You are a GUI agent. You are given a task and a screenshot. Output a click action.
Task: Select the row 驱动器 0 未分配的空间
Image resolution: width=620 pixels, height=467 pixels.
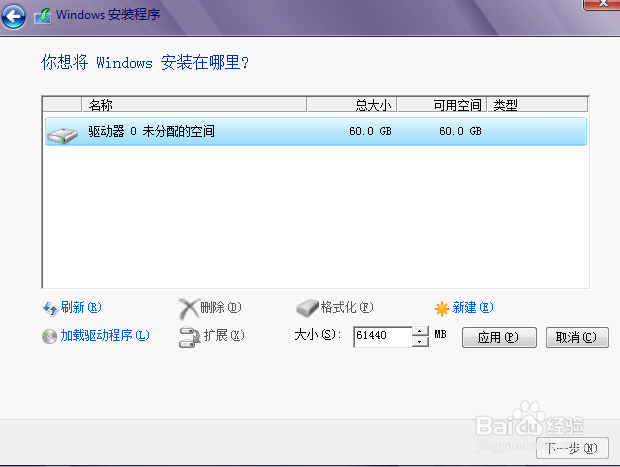316,132
